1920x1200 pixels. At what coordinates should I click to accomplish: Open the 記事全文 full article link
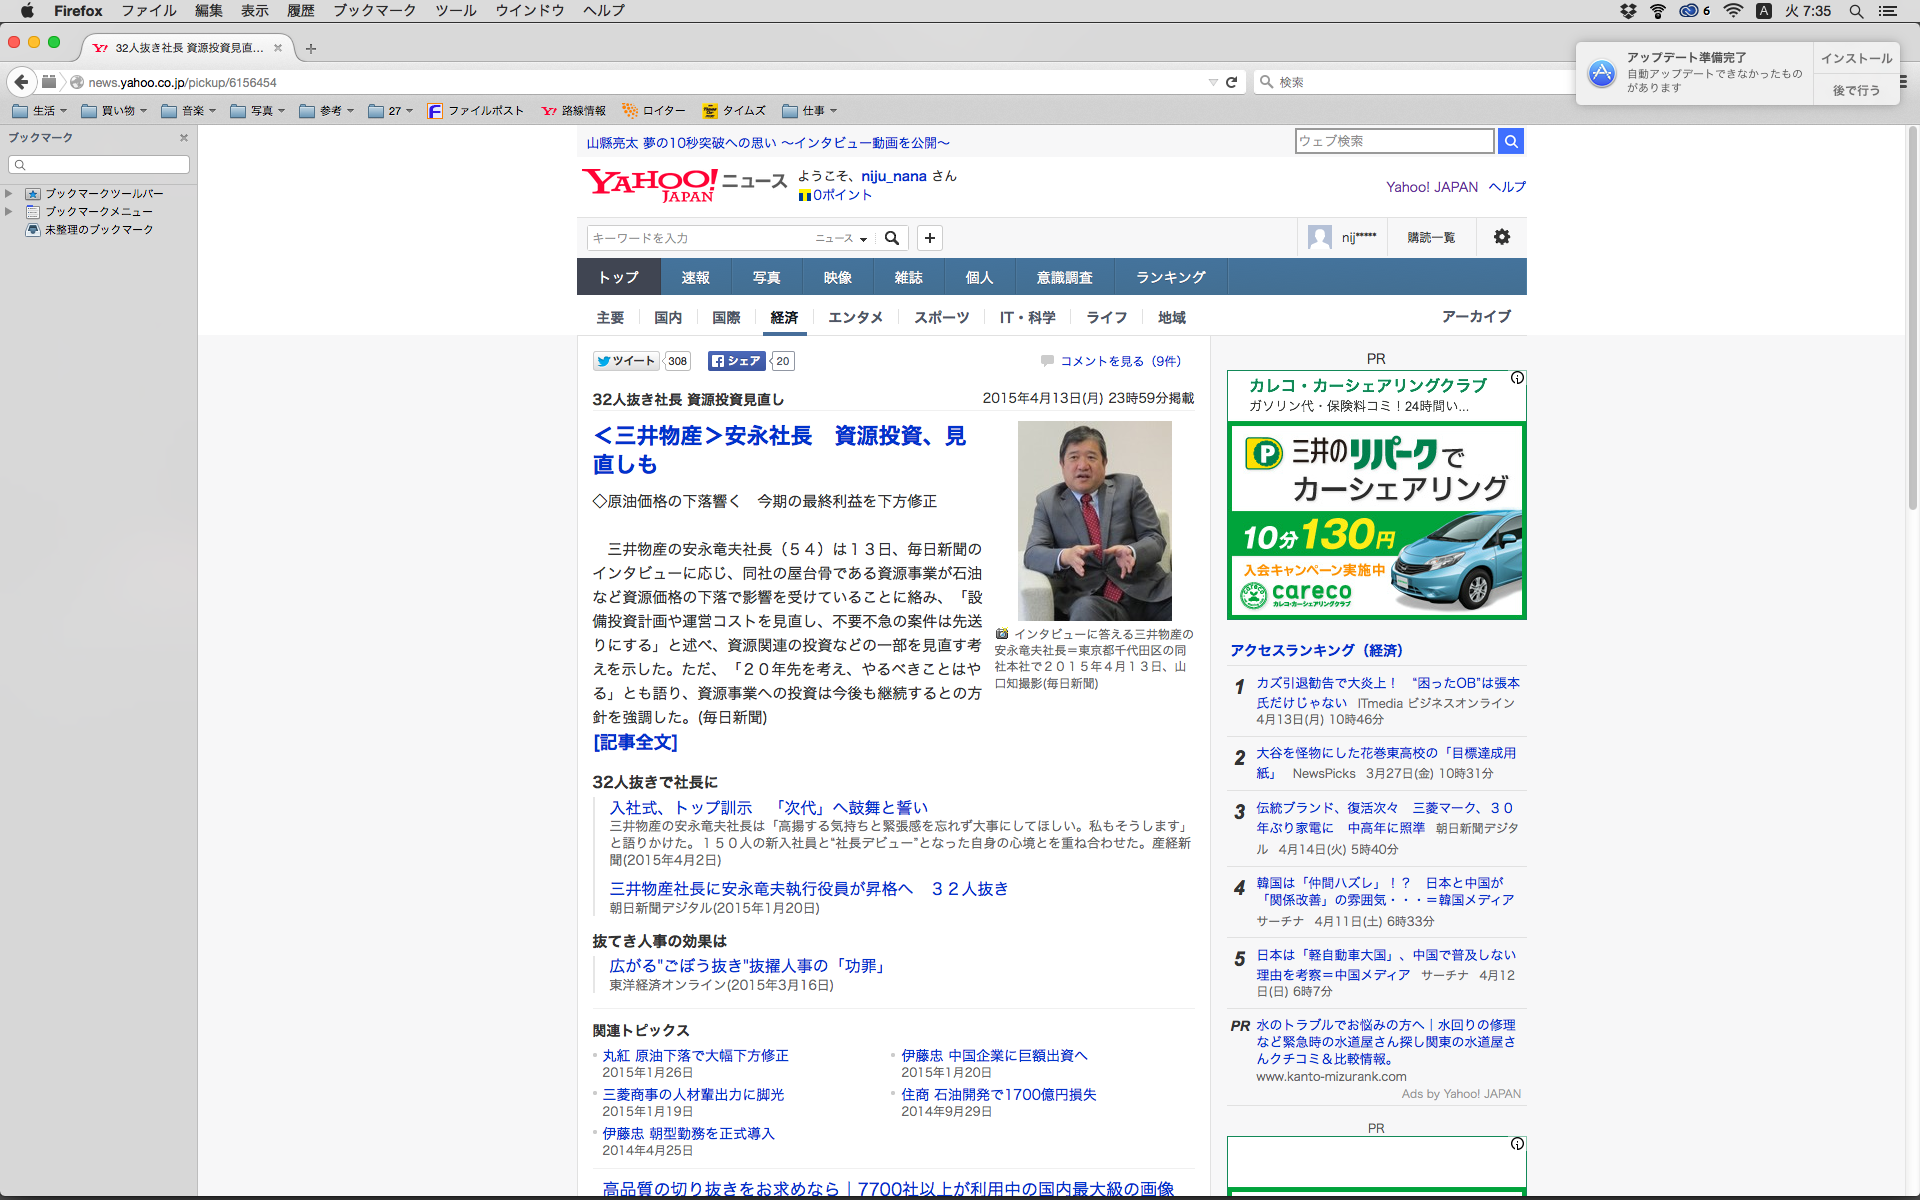point(635,742)
